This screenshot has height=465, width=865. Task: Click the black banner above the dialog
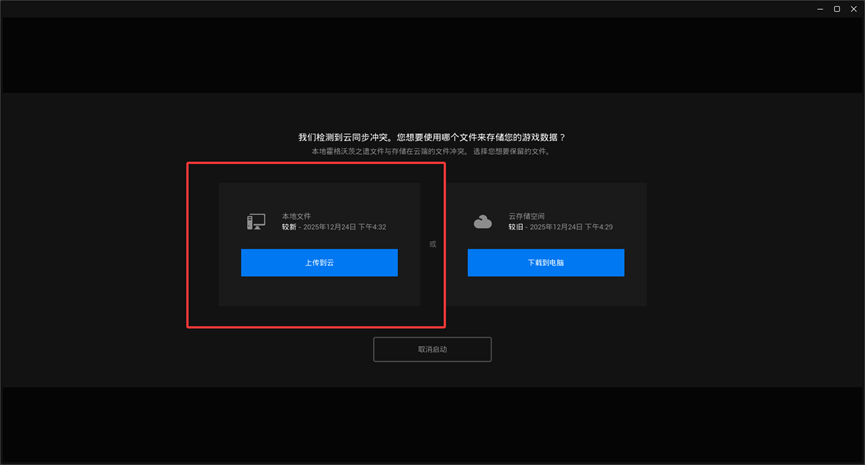pyautogui.click(x=432, y=55)
